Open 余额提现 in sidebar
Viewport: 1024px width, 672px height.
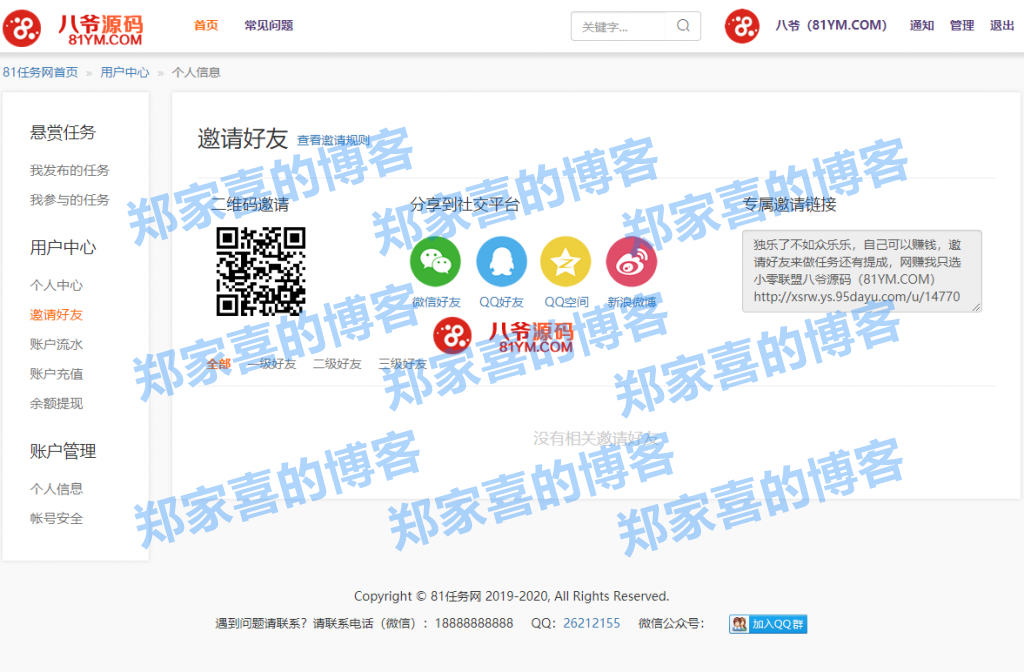point(56,404)
